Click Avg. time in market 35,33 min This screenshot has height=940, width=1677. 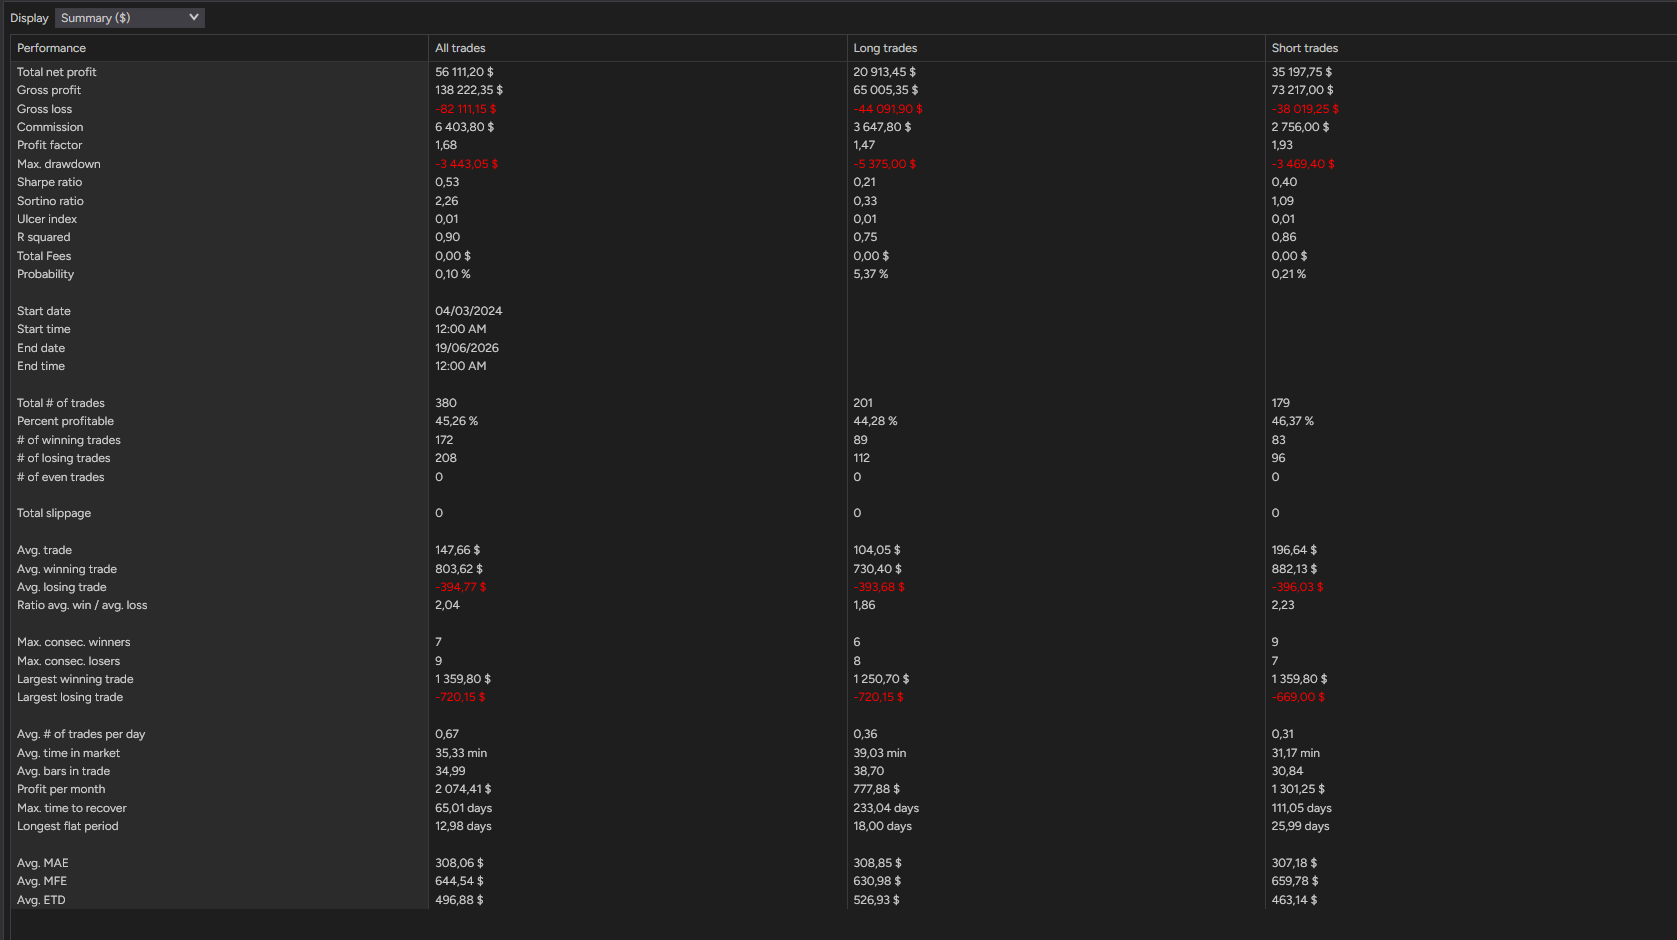[461, 753]
